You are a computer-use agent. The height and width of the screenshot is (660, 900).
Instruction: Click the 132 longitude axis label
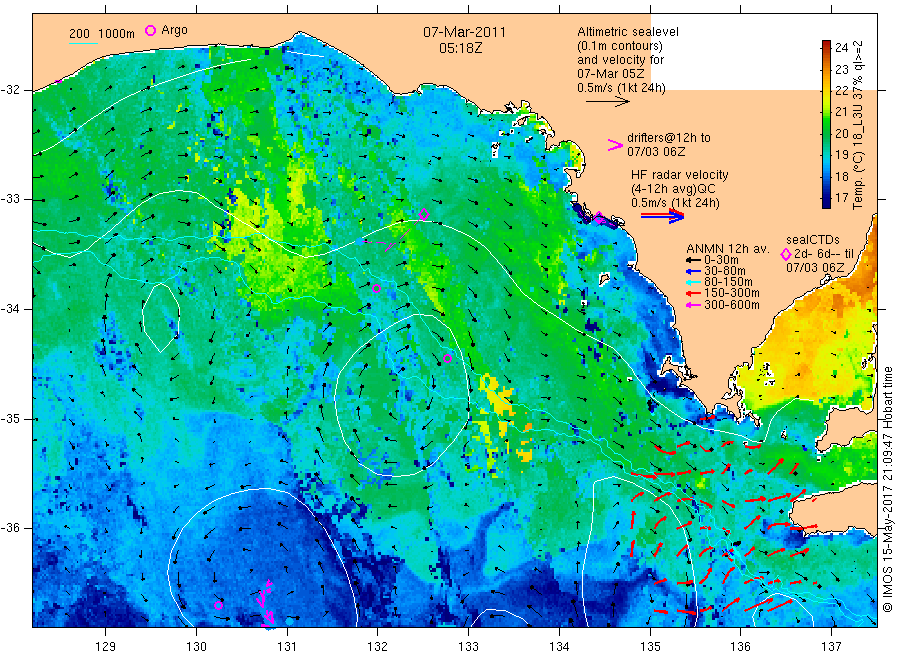[x=378, y=647]
